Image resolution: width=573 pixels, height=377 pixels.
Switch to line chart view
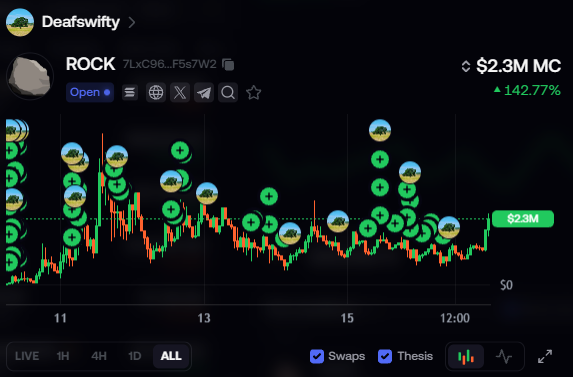(504, 356)
